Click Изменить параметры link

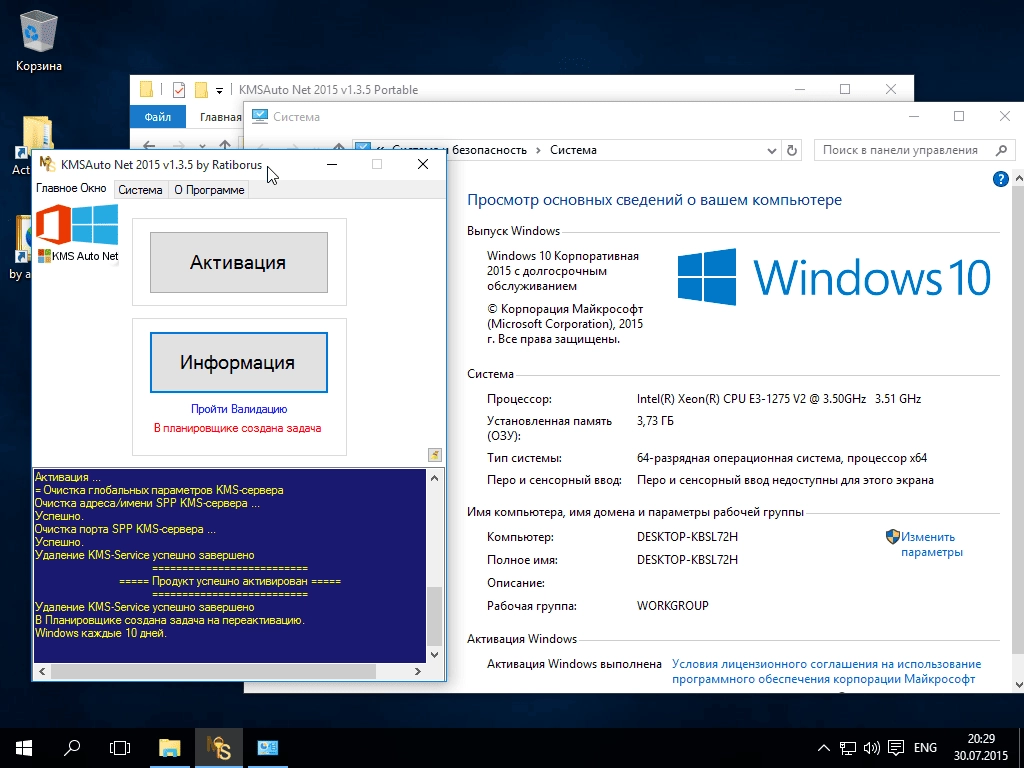[x=931, y=545]
